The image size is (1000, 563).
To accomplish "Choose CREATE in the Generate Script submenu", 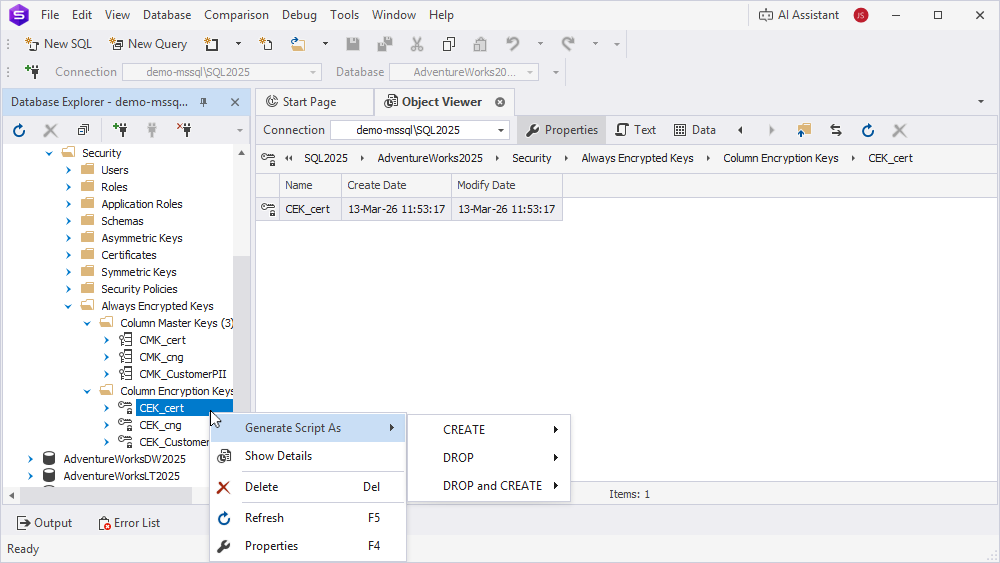I will click(x=489, y=430).
